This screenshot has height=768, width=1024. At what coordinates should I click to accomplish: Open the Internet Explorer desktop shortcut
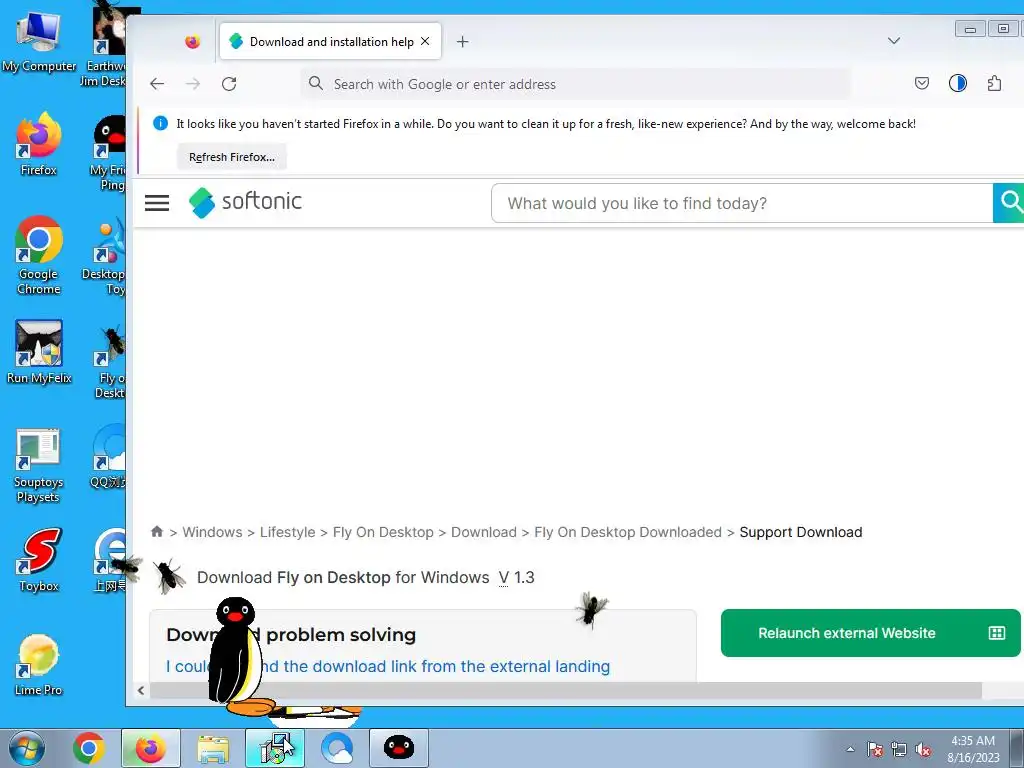(111, 558)
